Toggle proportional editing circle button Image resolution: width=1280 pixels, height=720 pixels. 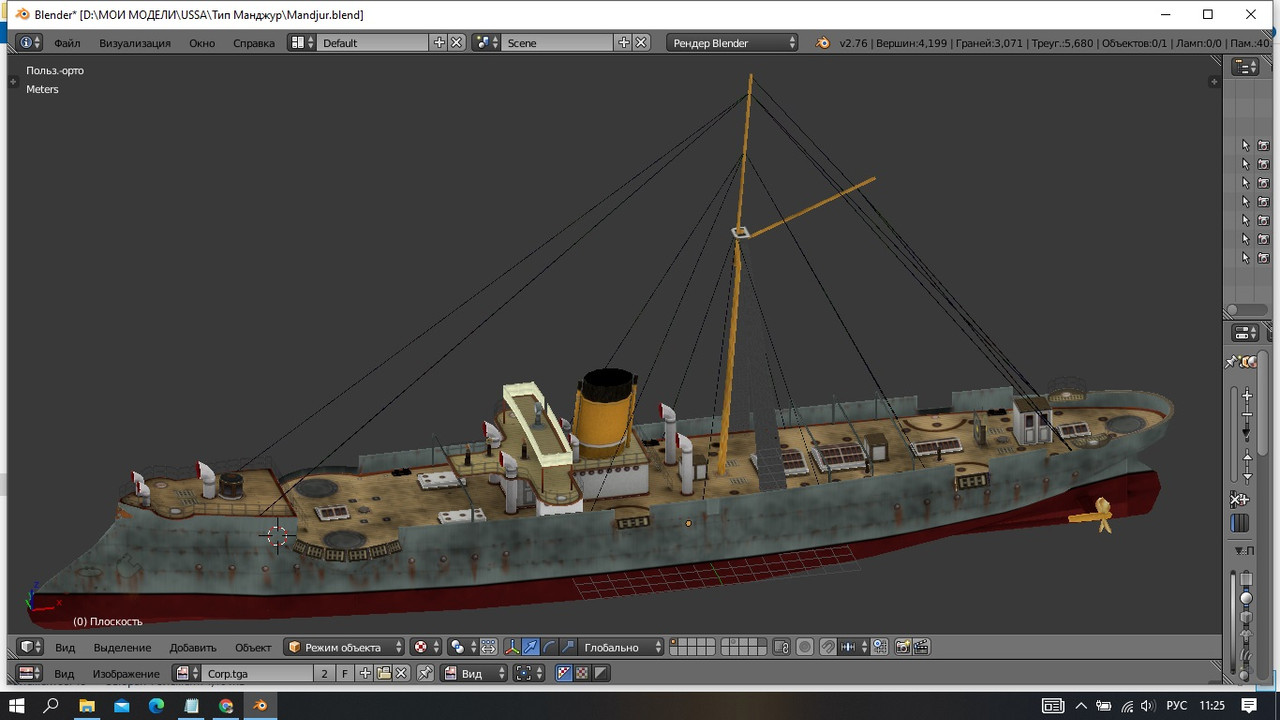click(x=805, y=647)
